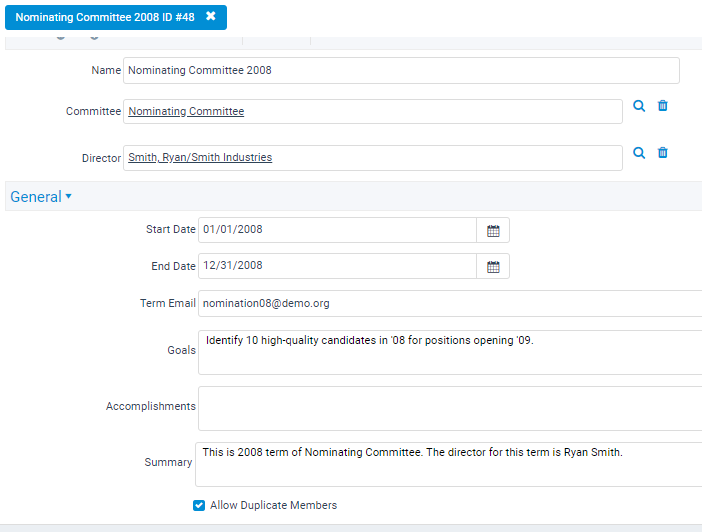Click the Start Date field
The image size is (702, 532).
click(337, 230)
